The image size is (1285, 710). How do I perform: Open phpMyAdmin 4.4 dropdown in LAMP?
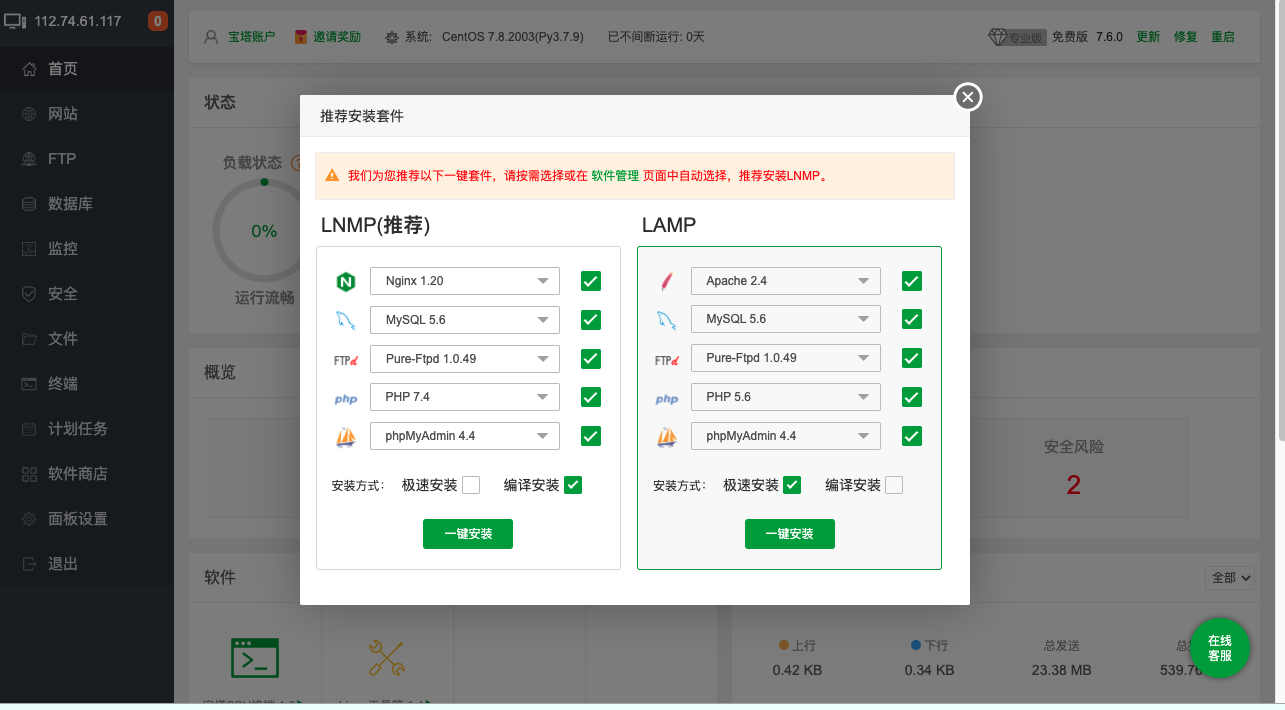click(786, 436)
